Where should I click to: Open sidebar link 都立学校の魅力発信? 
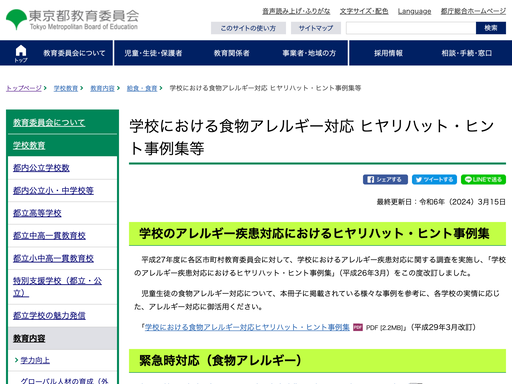(49, 315)
